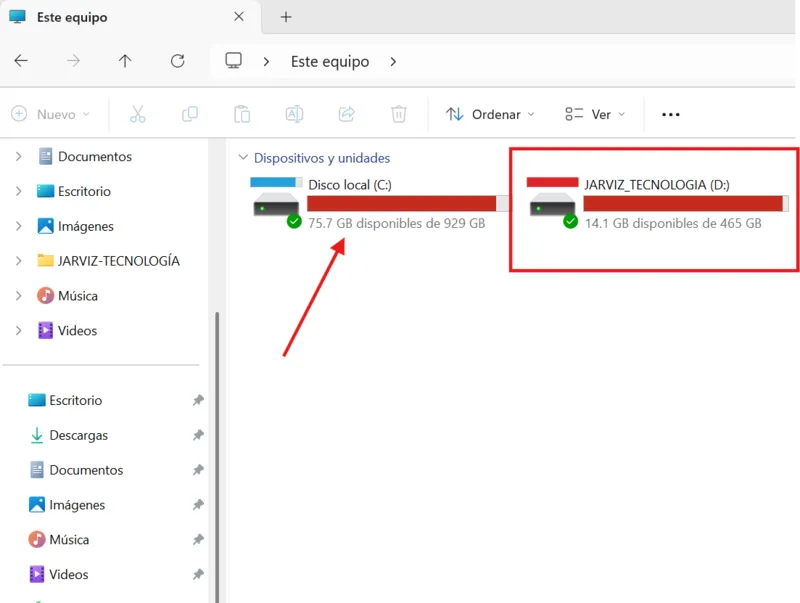Collapse the Dispositivos y unidades group
Screen dimensions: 800x603
click(243, 157)
